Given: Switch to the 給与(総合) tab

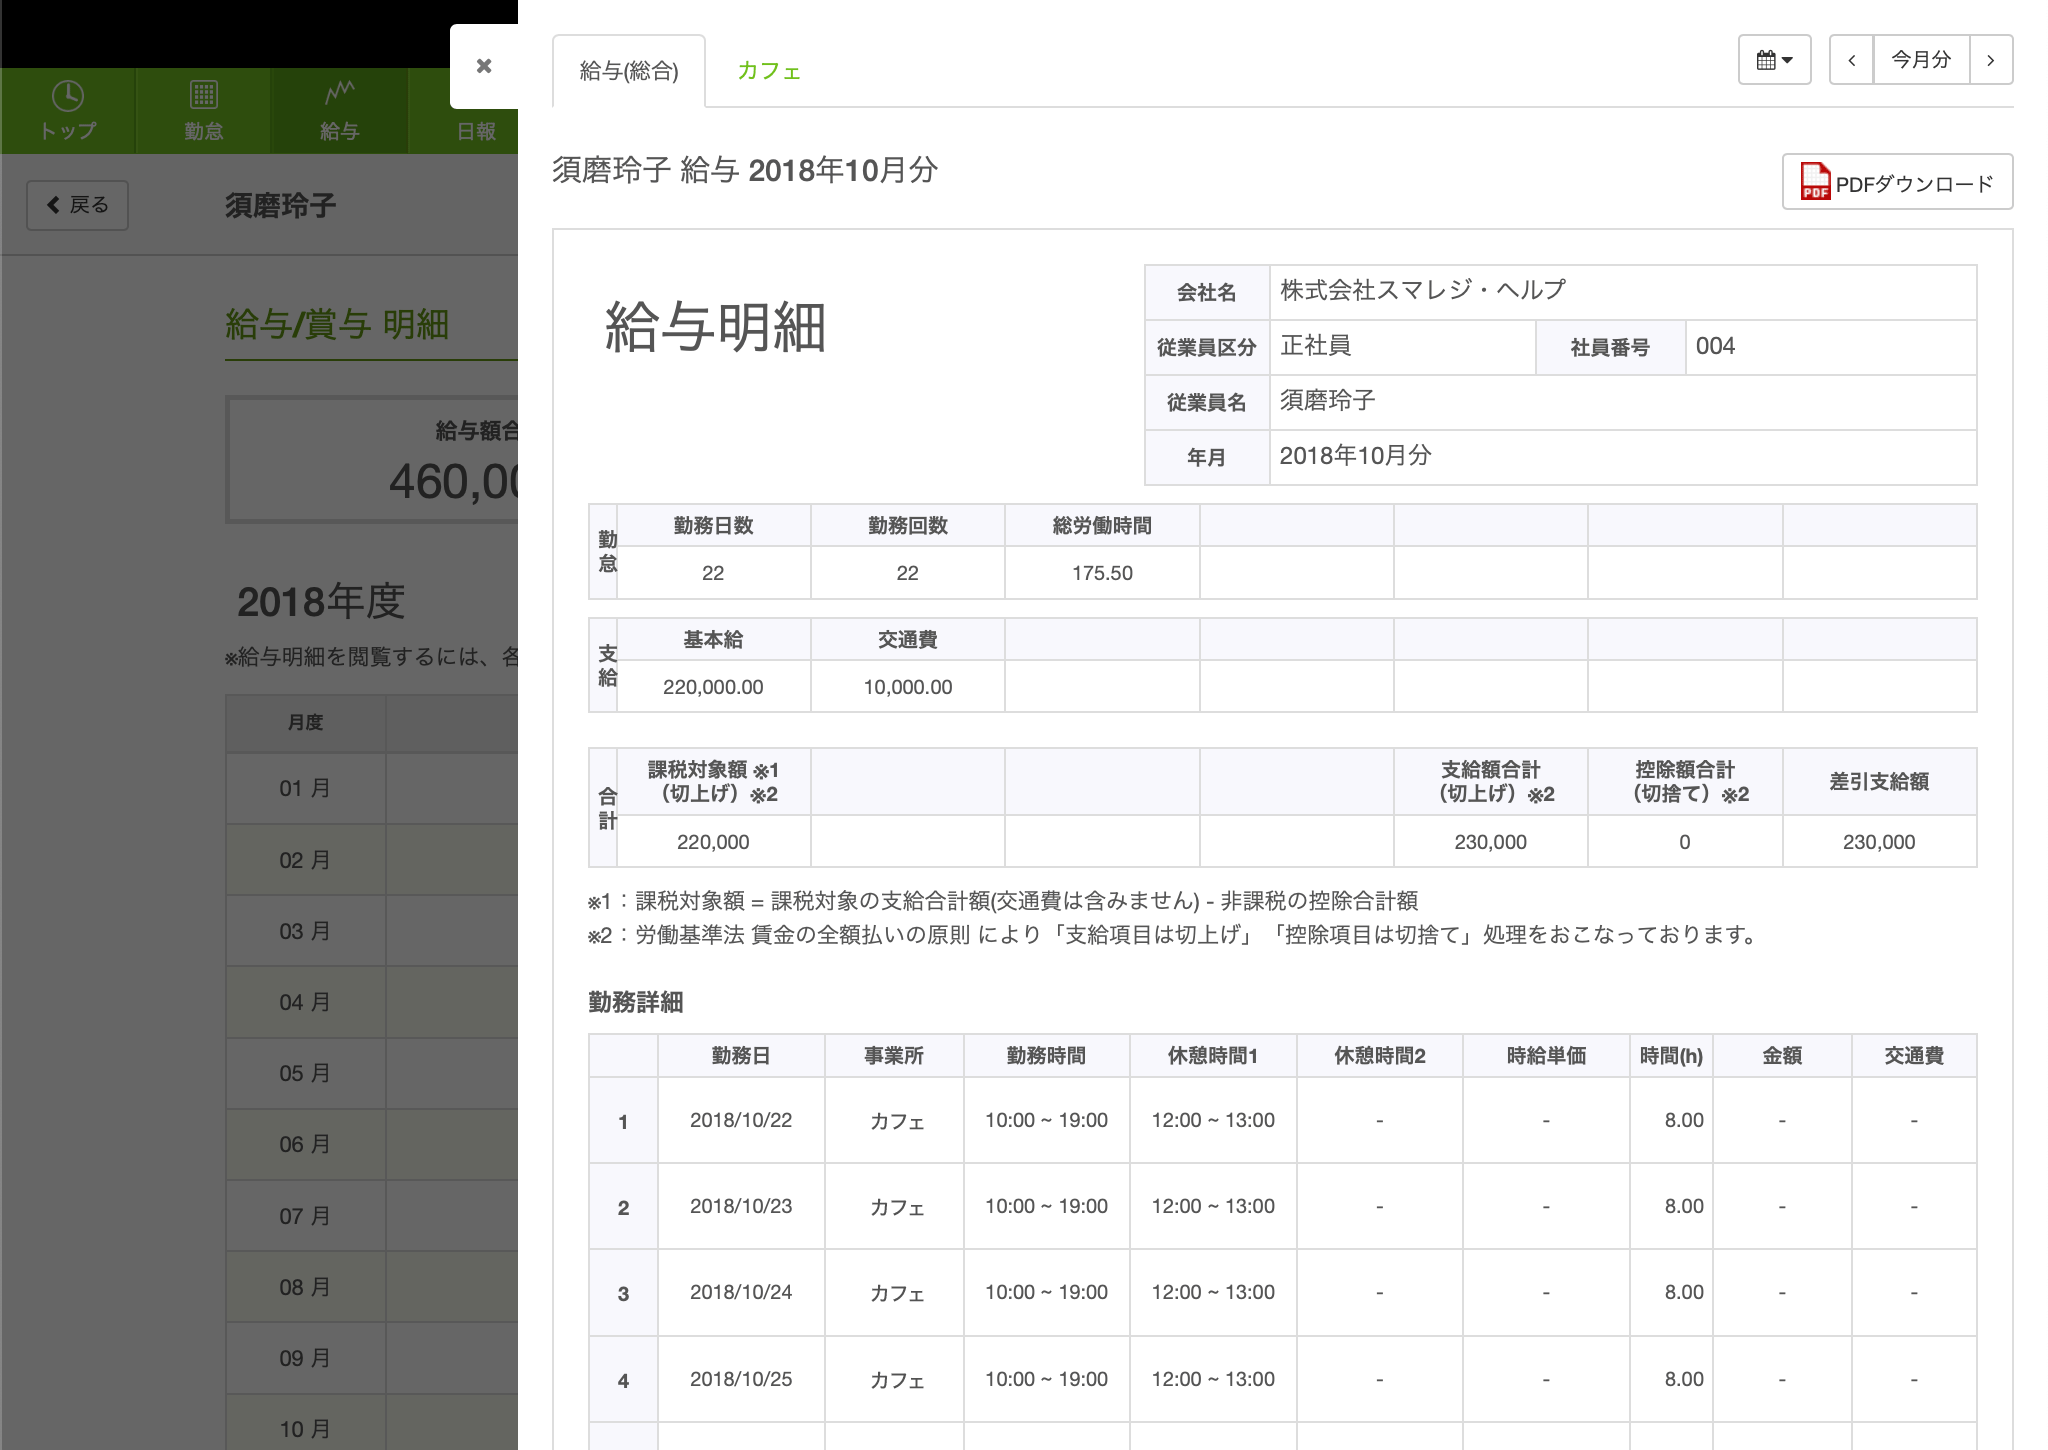Looking at the screenshot, I should click(x=629, y=71).
